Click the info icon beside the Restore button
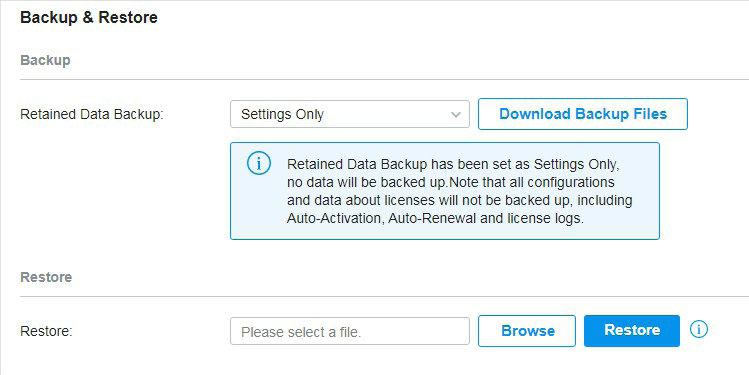 coord(699,330)
